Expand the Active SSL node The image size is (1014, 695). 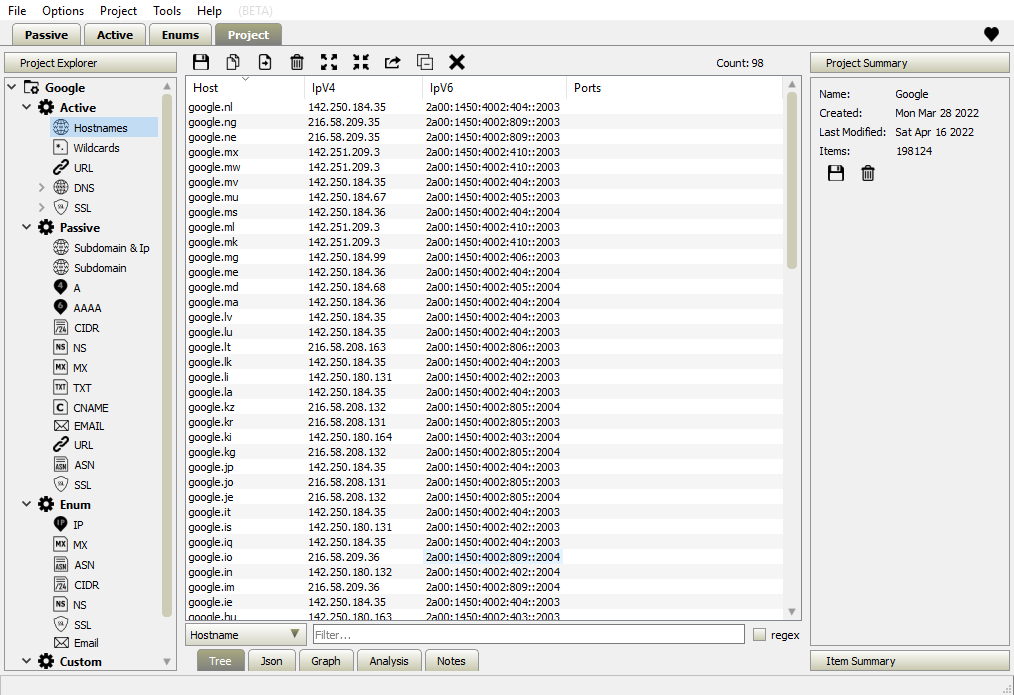coord(41,208)
